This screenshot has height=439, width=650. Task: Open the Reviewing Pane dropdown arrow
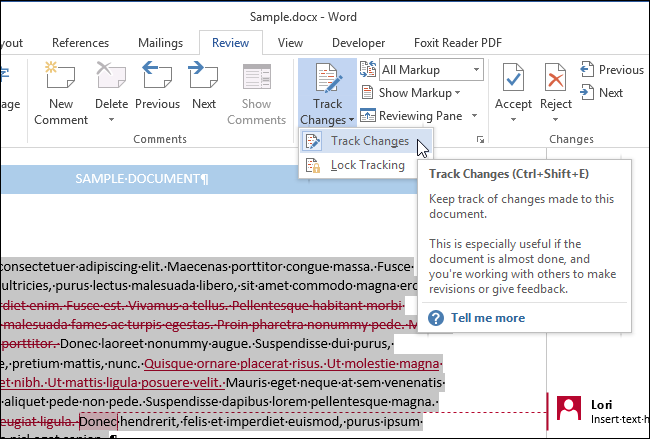pos(474,116)
